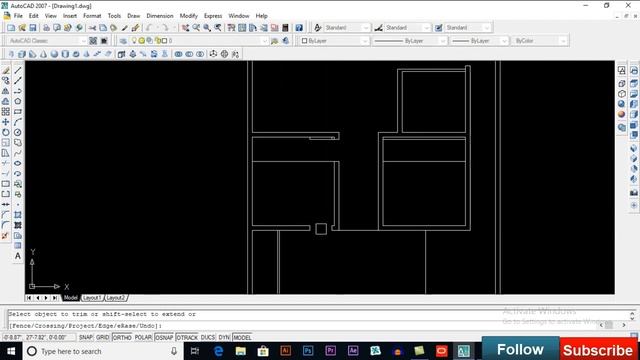Toggle DYN dynamic input button

(224, 338)
